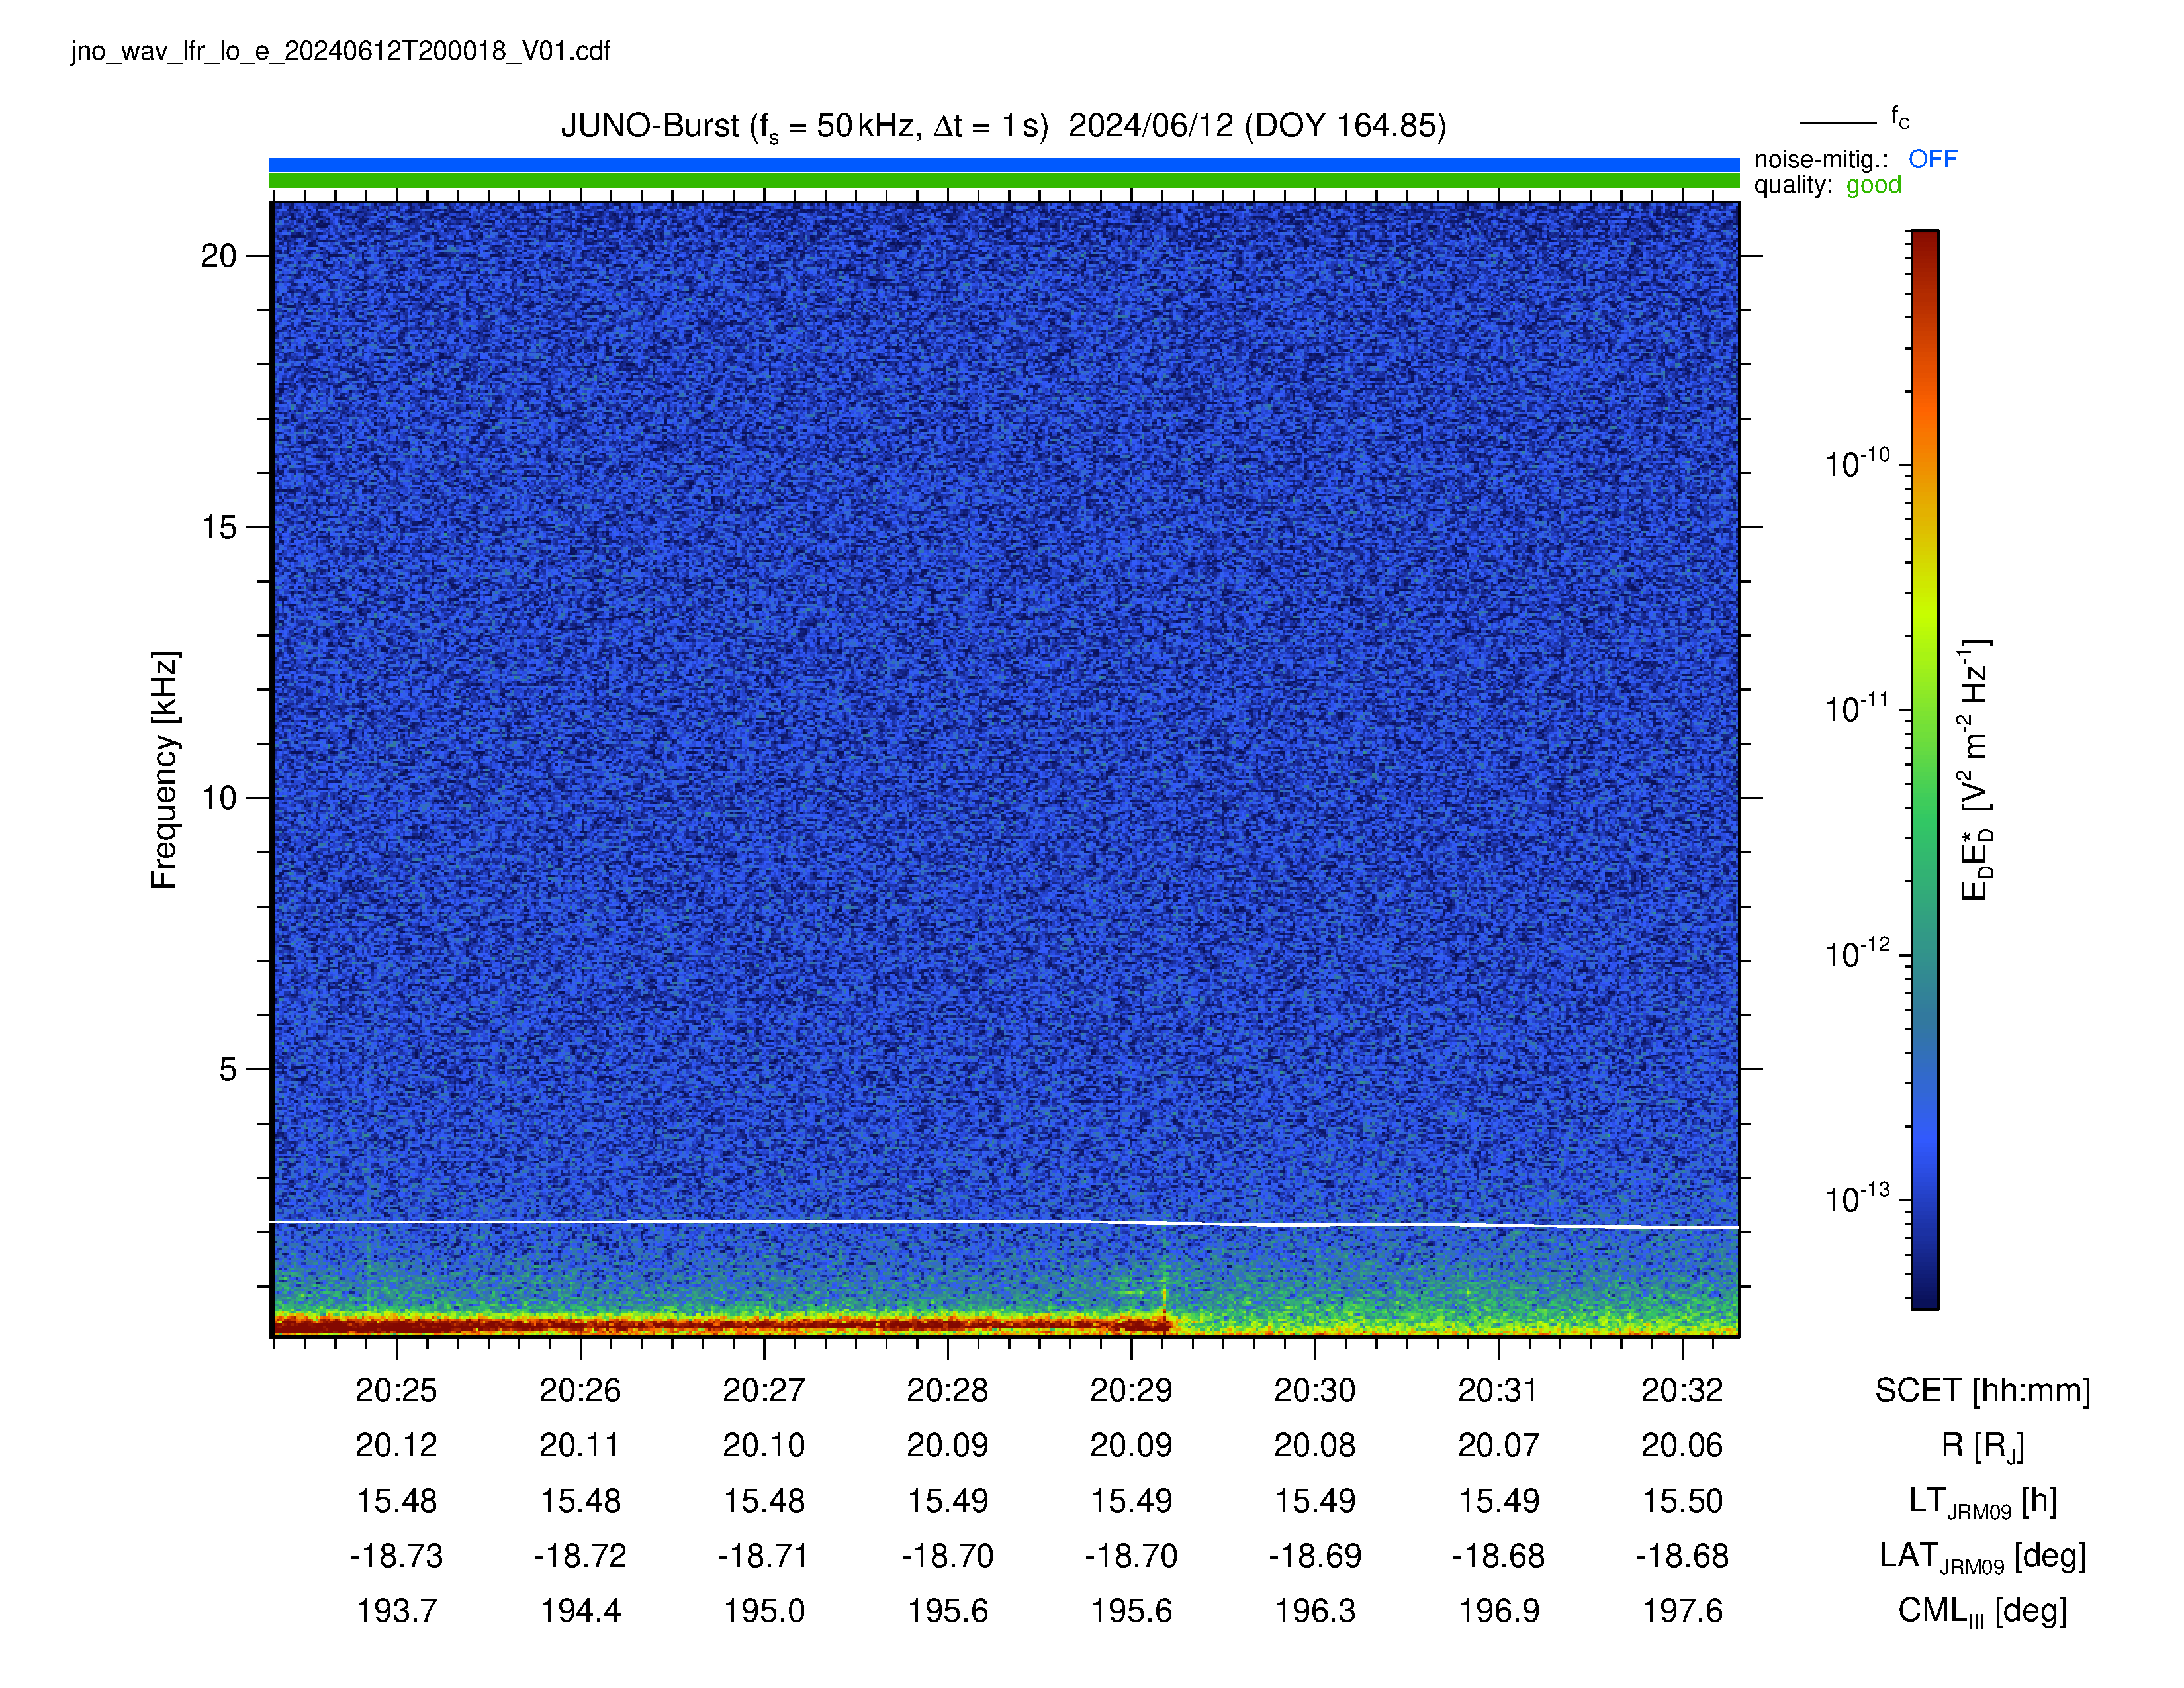The width and height of the screenshot is (2184, 1688).
Task: Click the file name jno_wav_lfr_lo_e title text
Action: click(341, 52)
